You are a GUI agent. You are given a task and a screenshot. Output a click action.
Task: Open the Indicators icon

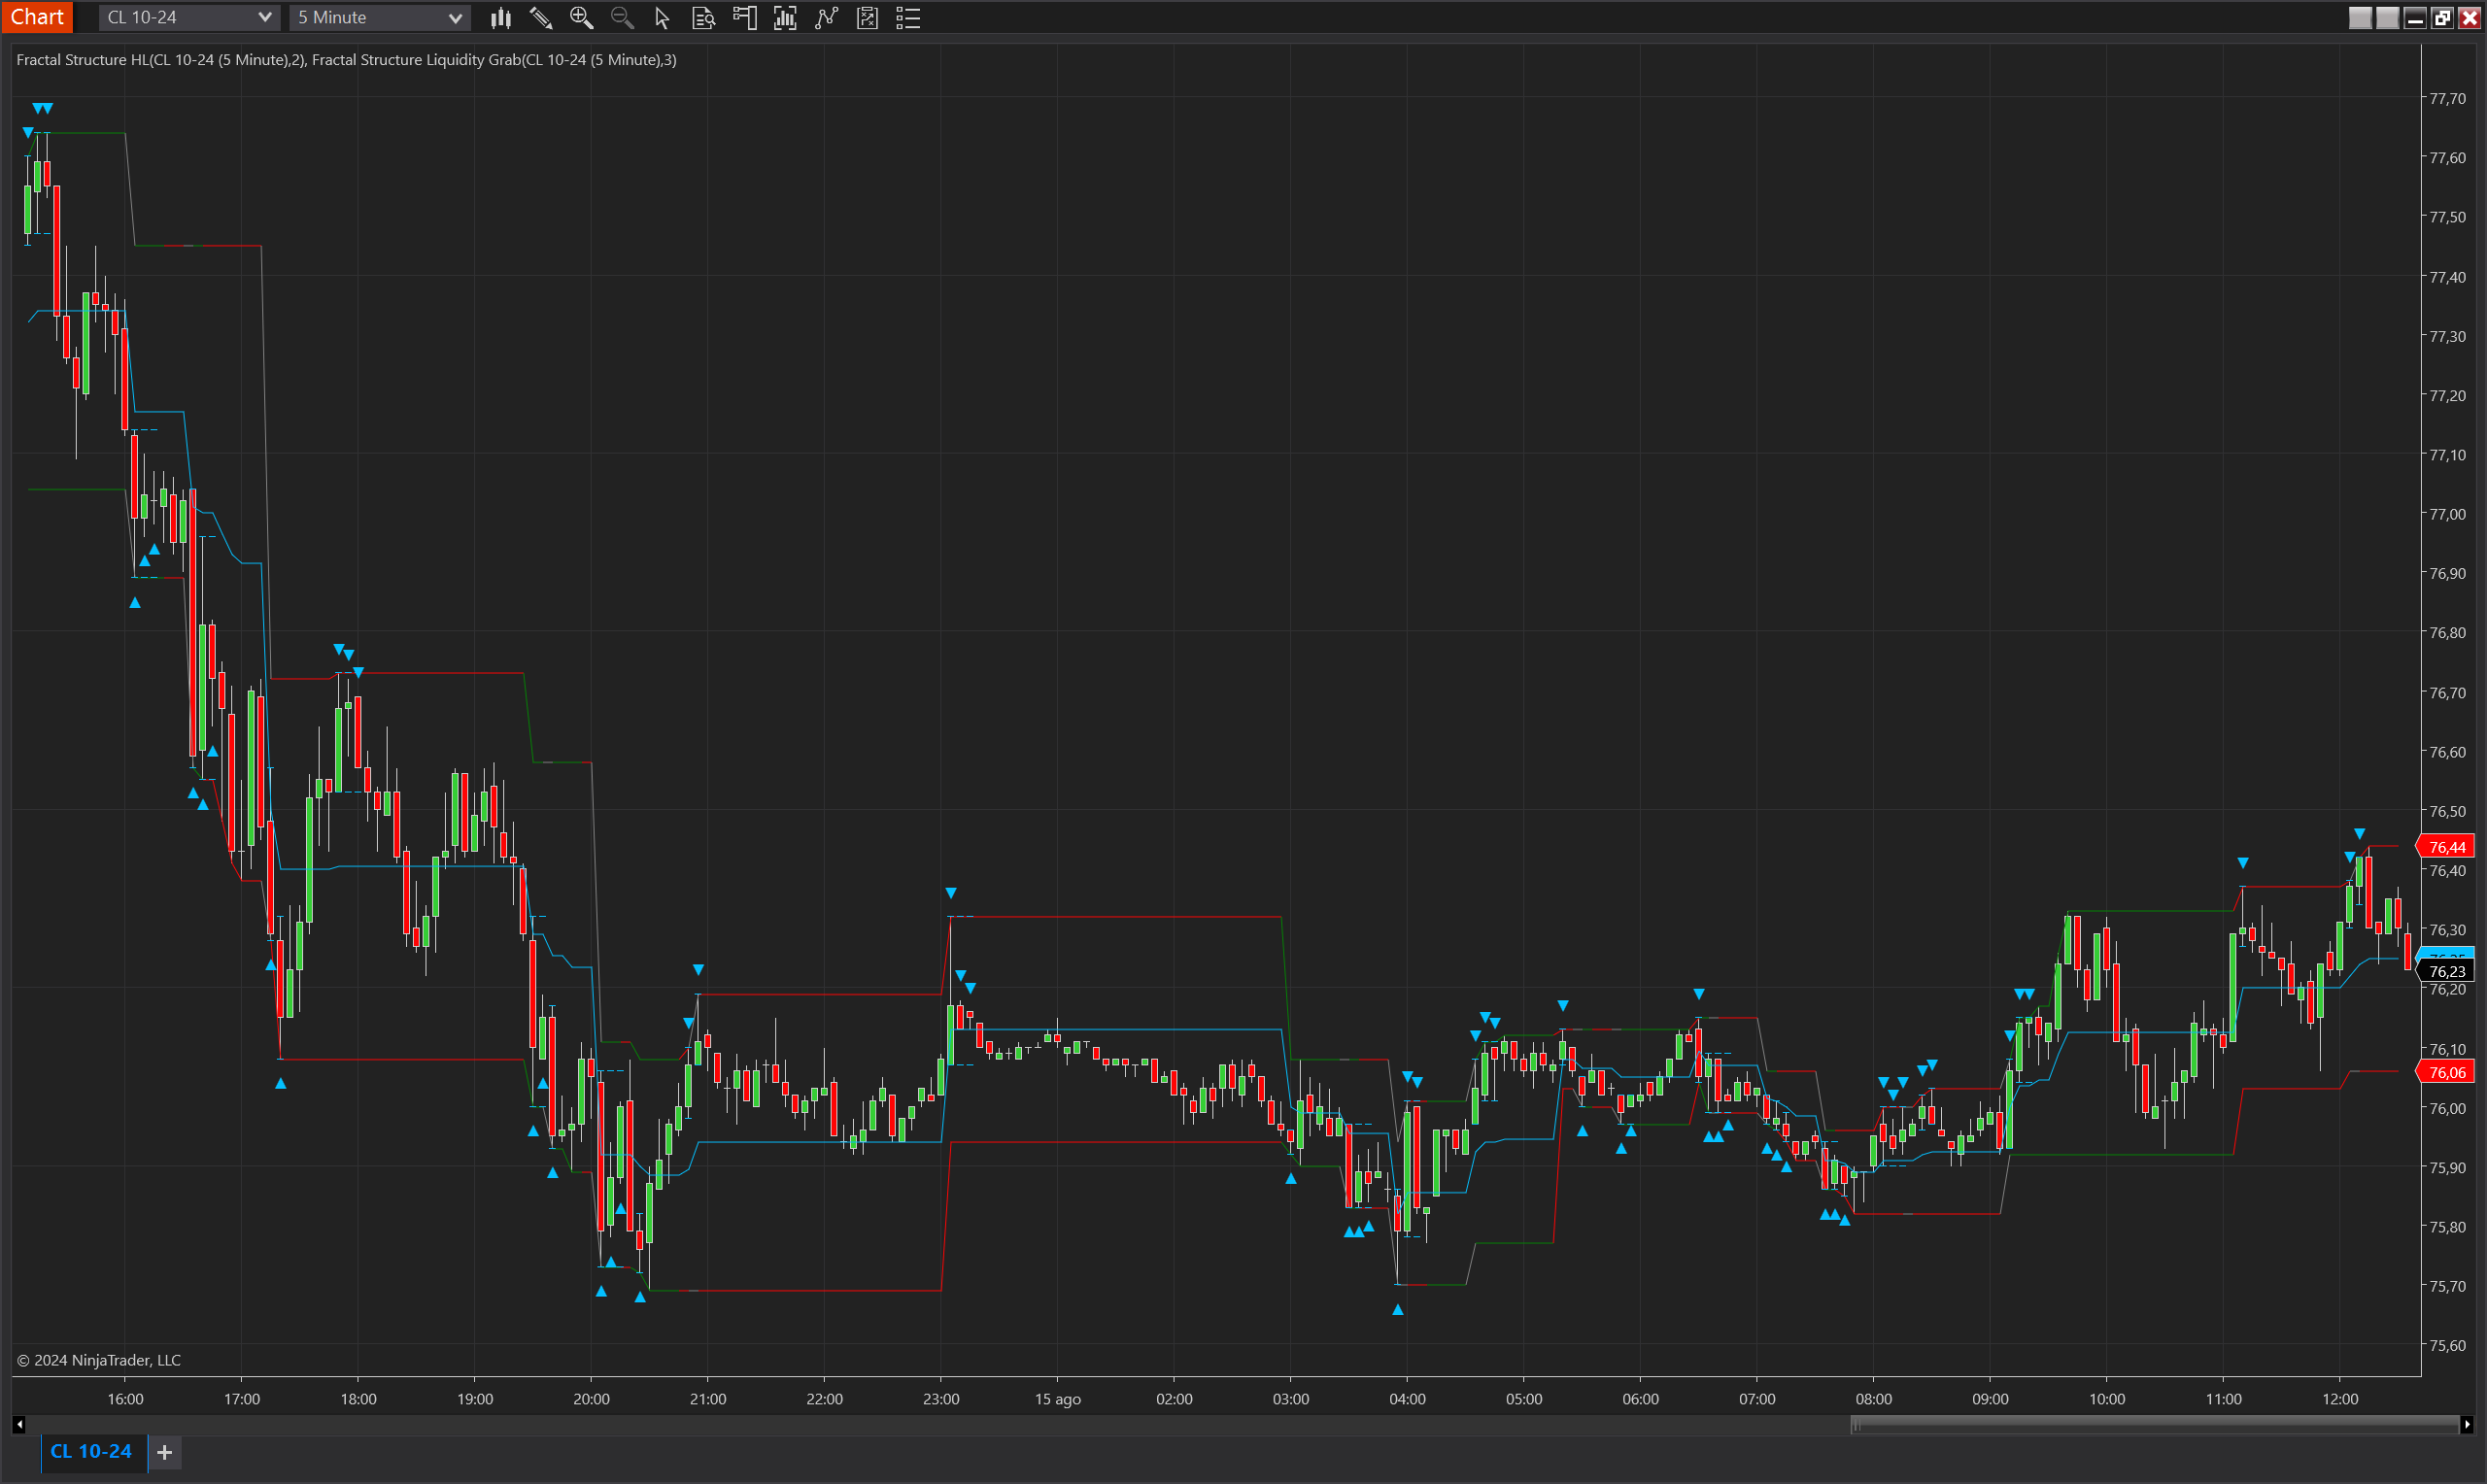coord(785,17)
